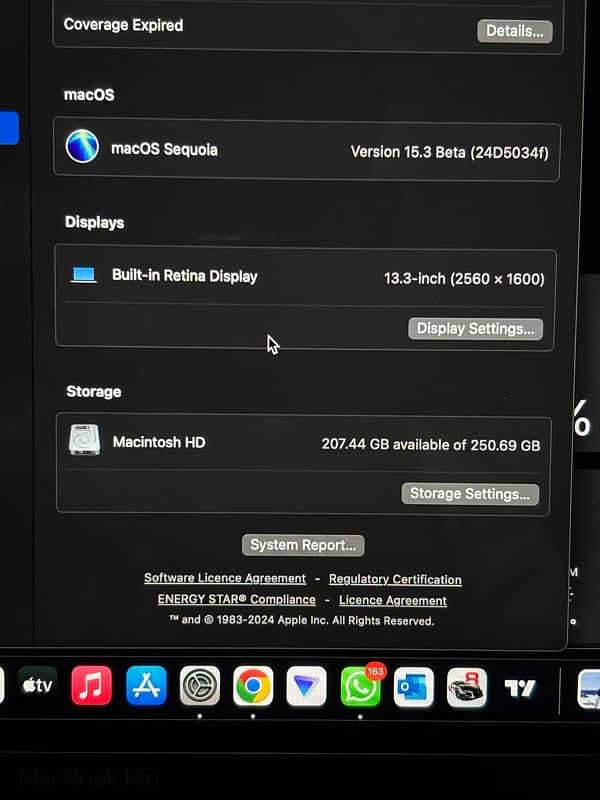Click the System Report button
This screenshot has width=600, height=800.
click(303, 545)
